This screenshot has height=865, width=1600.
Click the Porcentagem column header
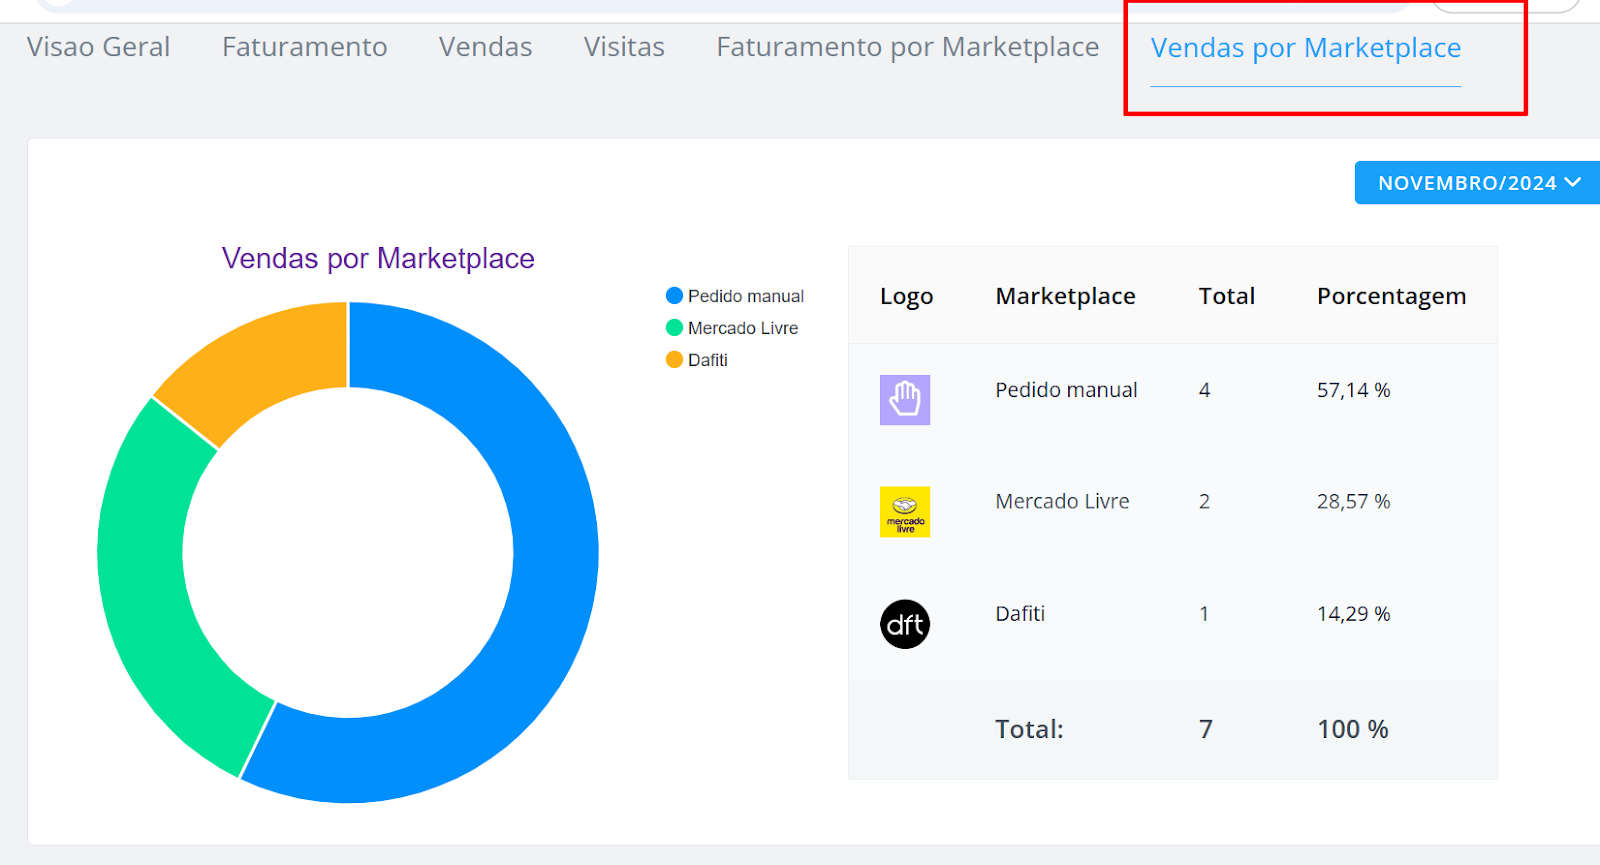tap(1391, 296)
